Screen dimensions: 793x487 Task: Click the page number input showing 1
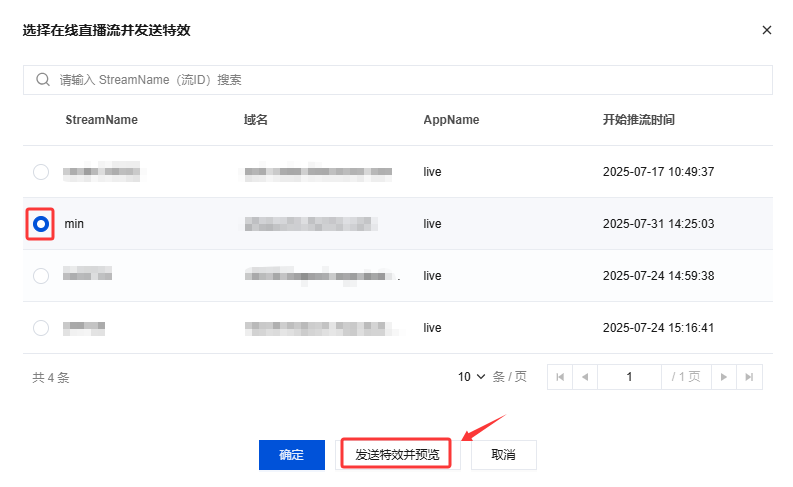pyautogui.click(x=629, y=377)
